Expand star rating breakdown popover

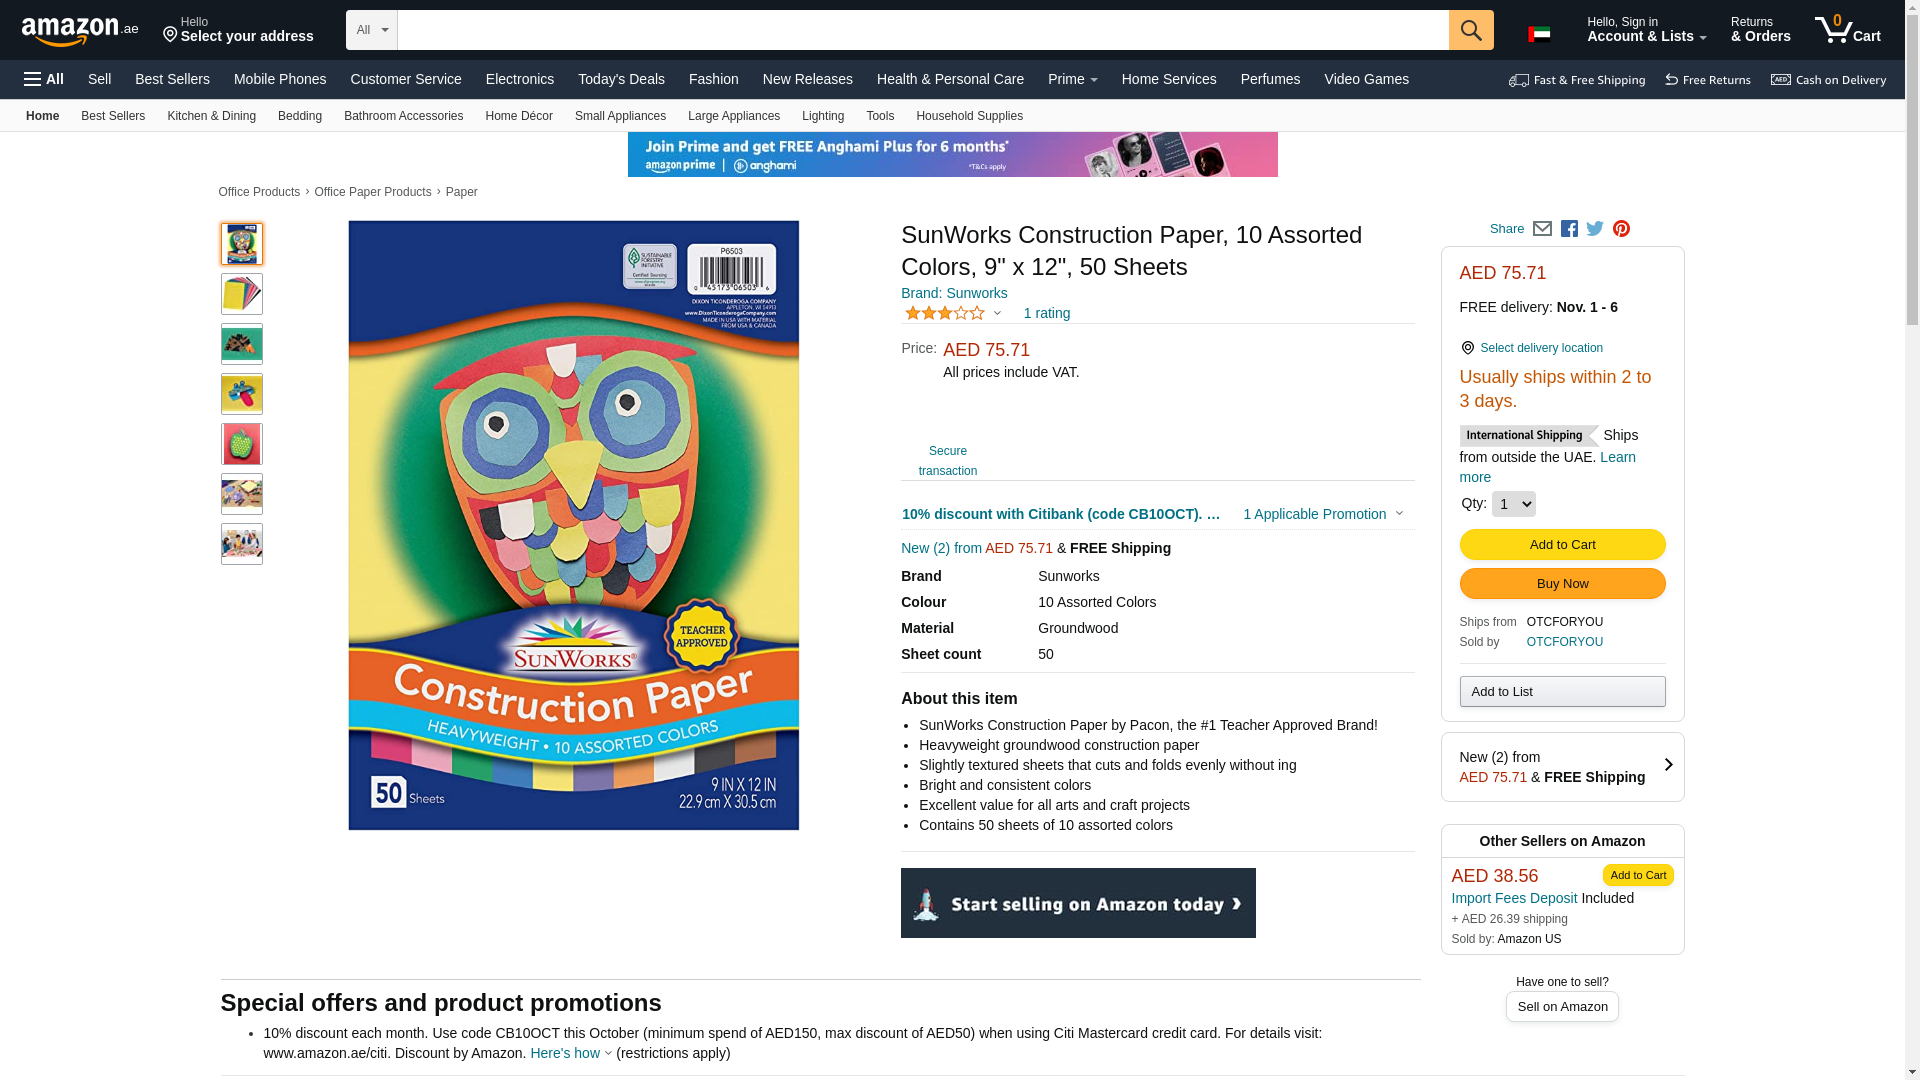point(953,314)
